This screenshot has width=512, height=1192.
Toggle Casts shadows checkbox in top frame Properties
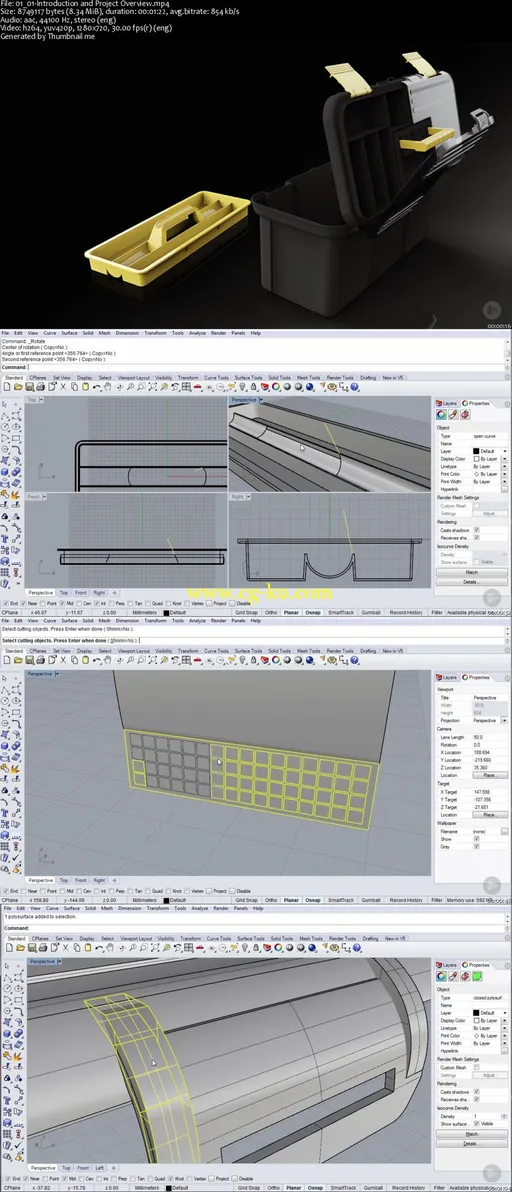coord(476,530)
